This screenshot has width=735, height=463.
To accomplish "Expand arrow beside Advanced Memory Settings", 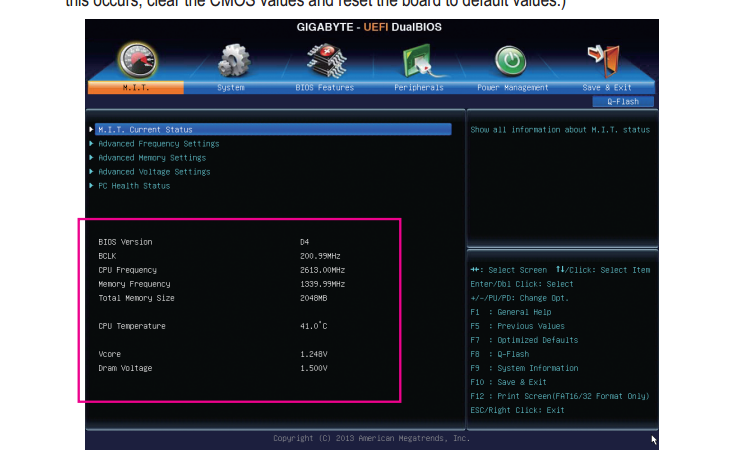I will pyautogui.click(x=91, y=157).
